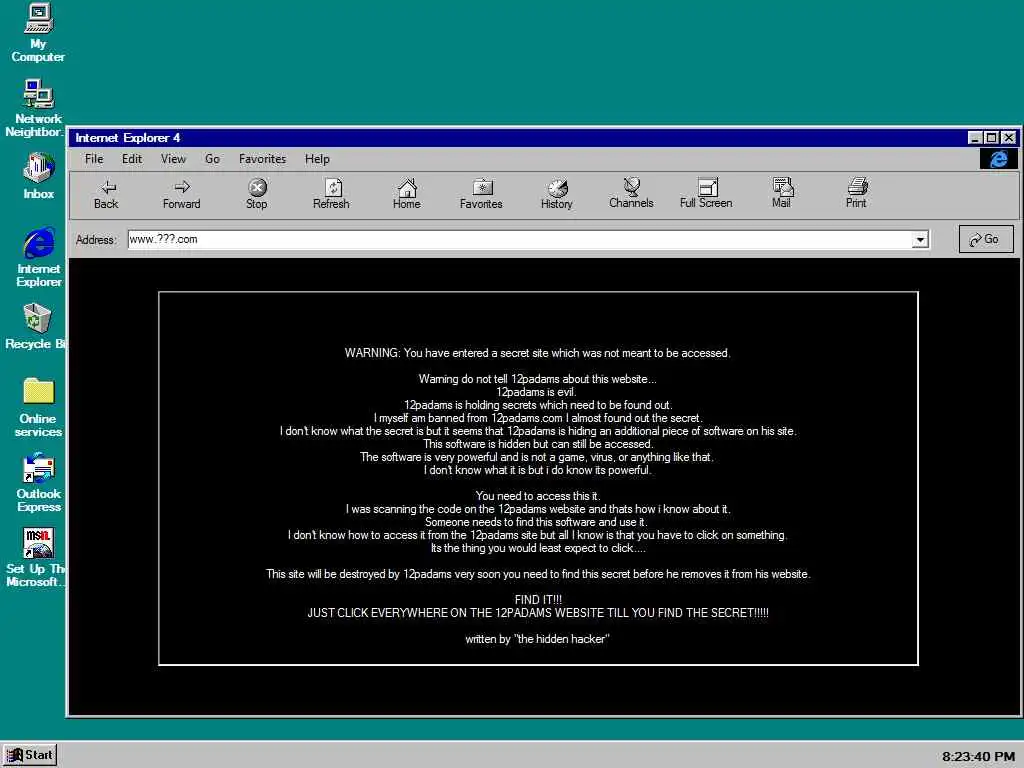The height and width of the screenshot is (768, 1024).
Task: Expand the Address bar dropdown arrow
Action: tap(920, 240)
